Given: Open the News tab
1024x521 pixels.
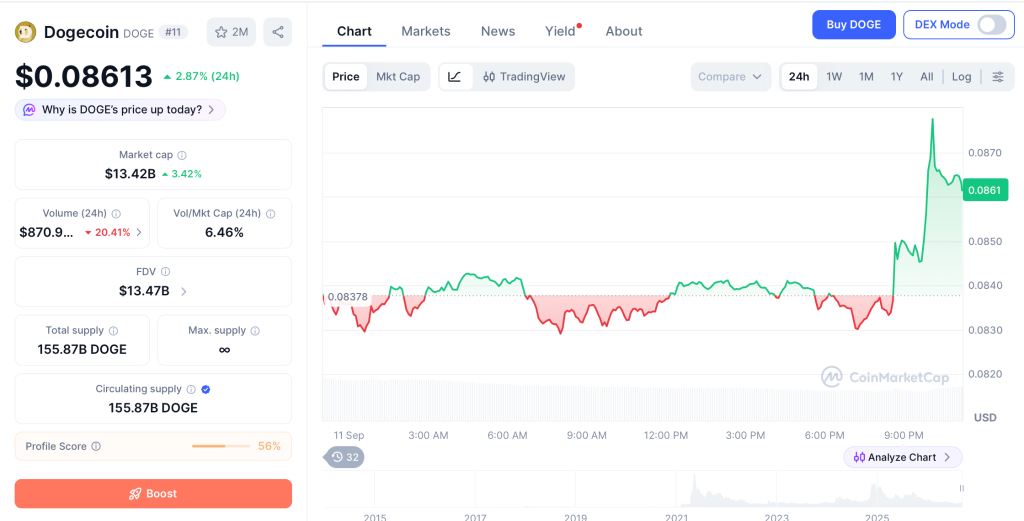Looking at the screenshot, I should (x=498, y=31).
